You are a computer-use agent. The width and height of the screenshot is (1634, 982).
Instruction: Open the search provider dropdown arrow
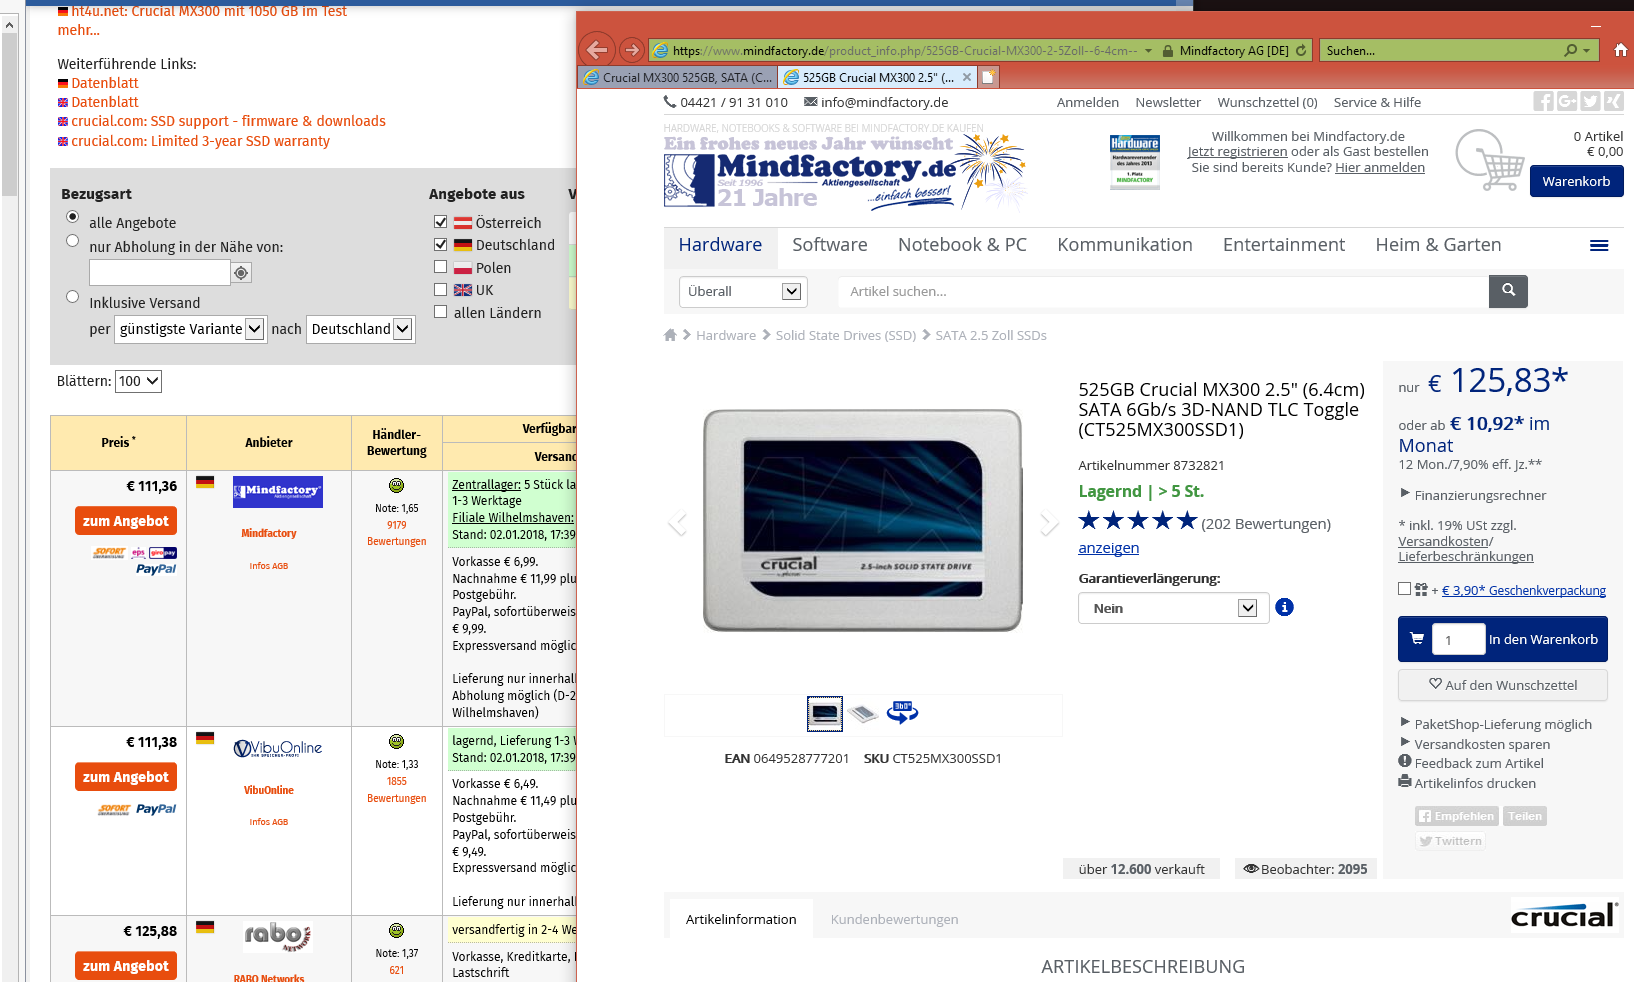1586,50
